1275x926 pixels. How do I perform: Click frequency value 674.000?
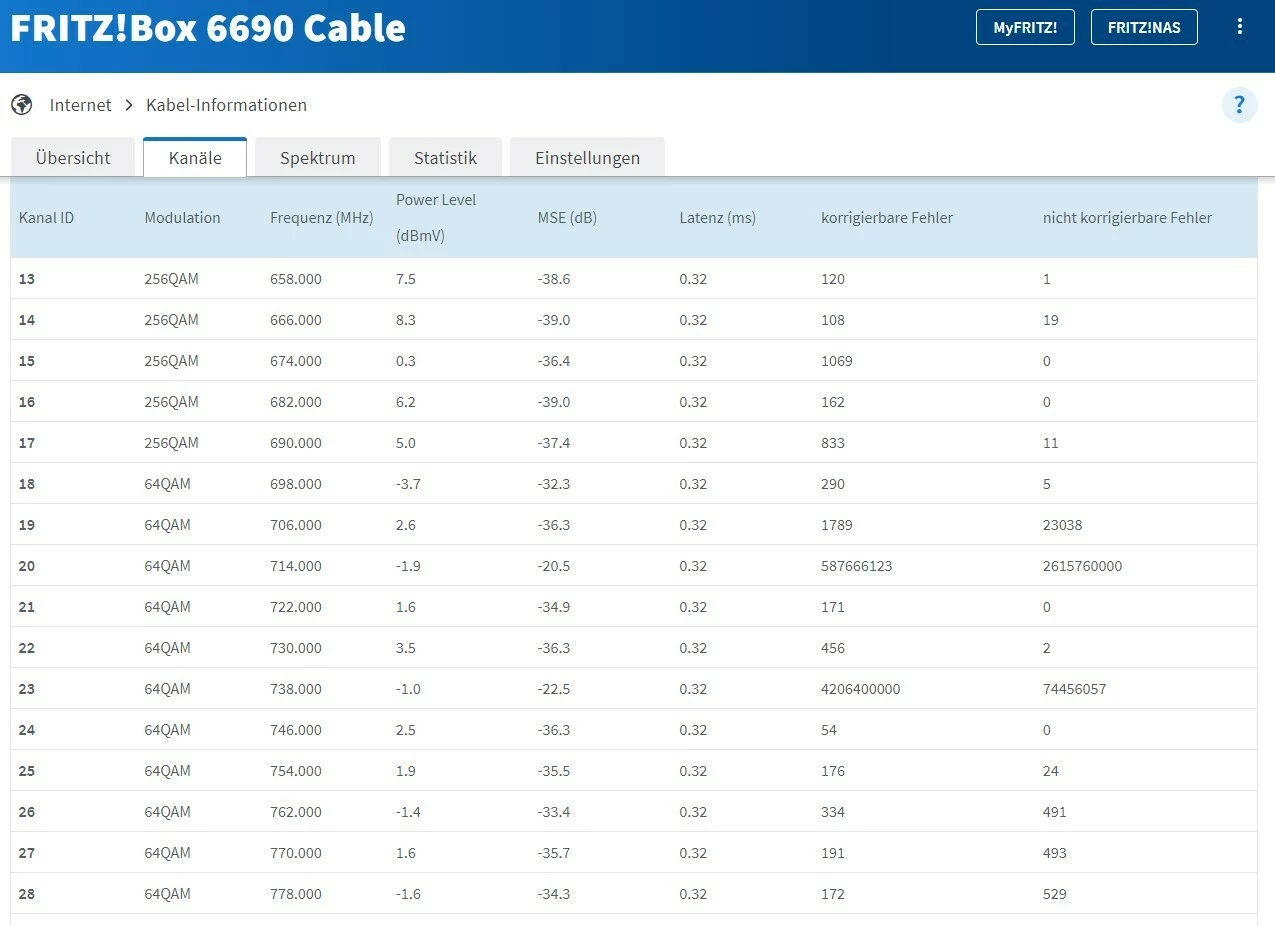(296, 361)
